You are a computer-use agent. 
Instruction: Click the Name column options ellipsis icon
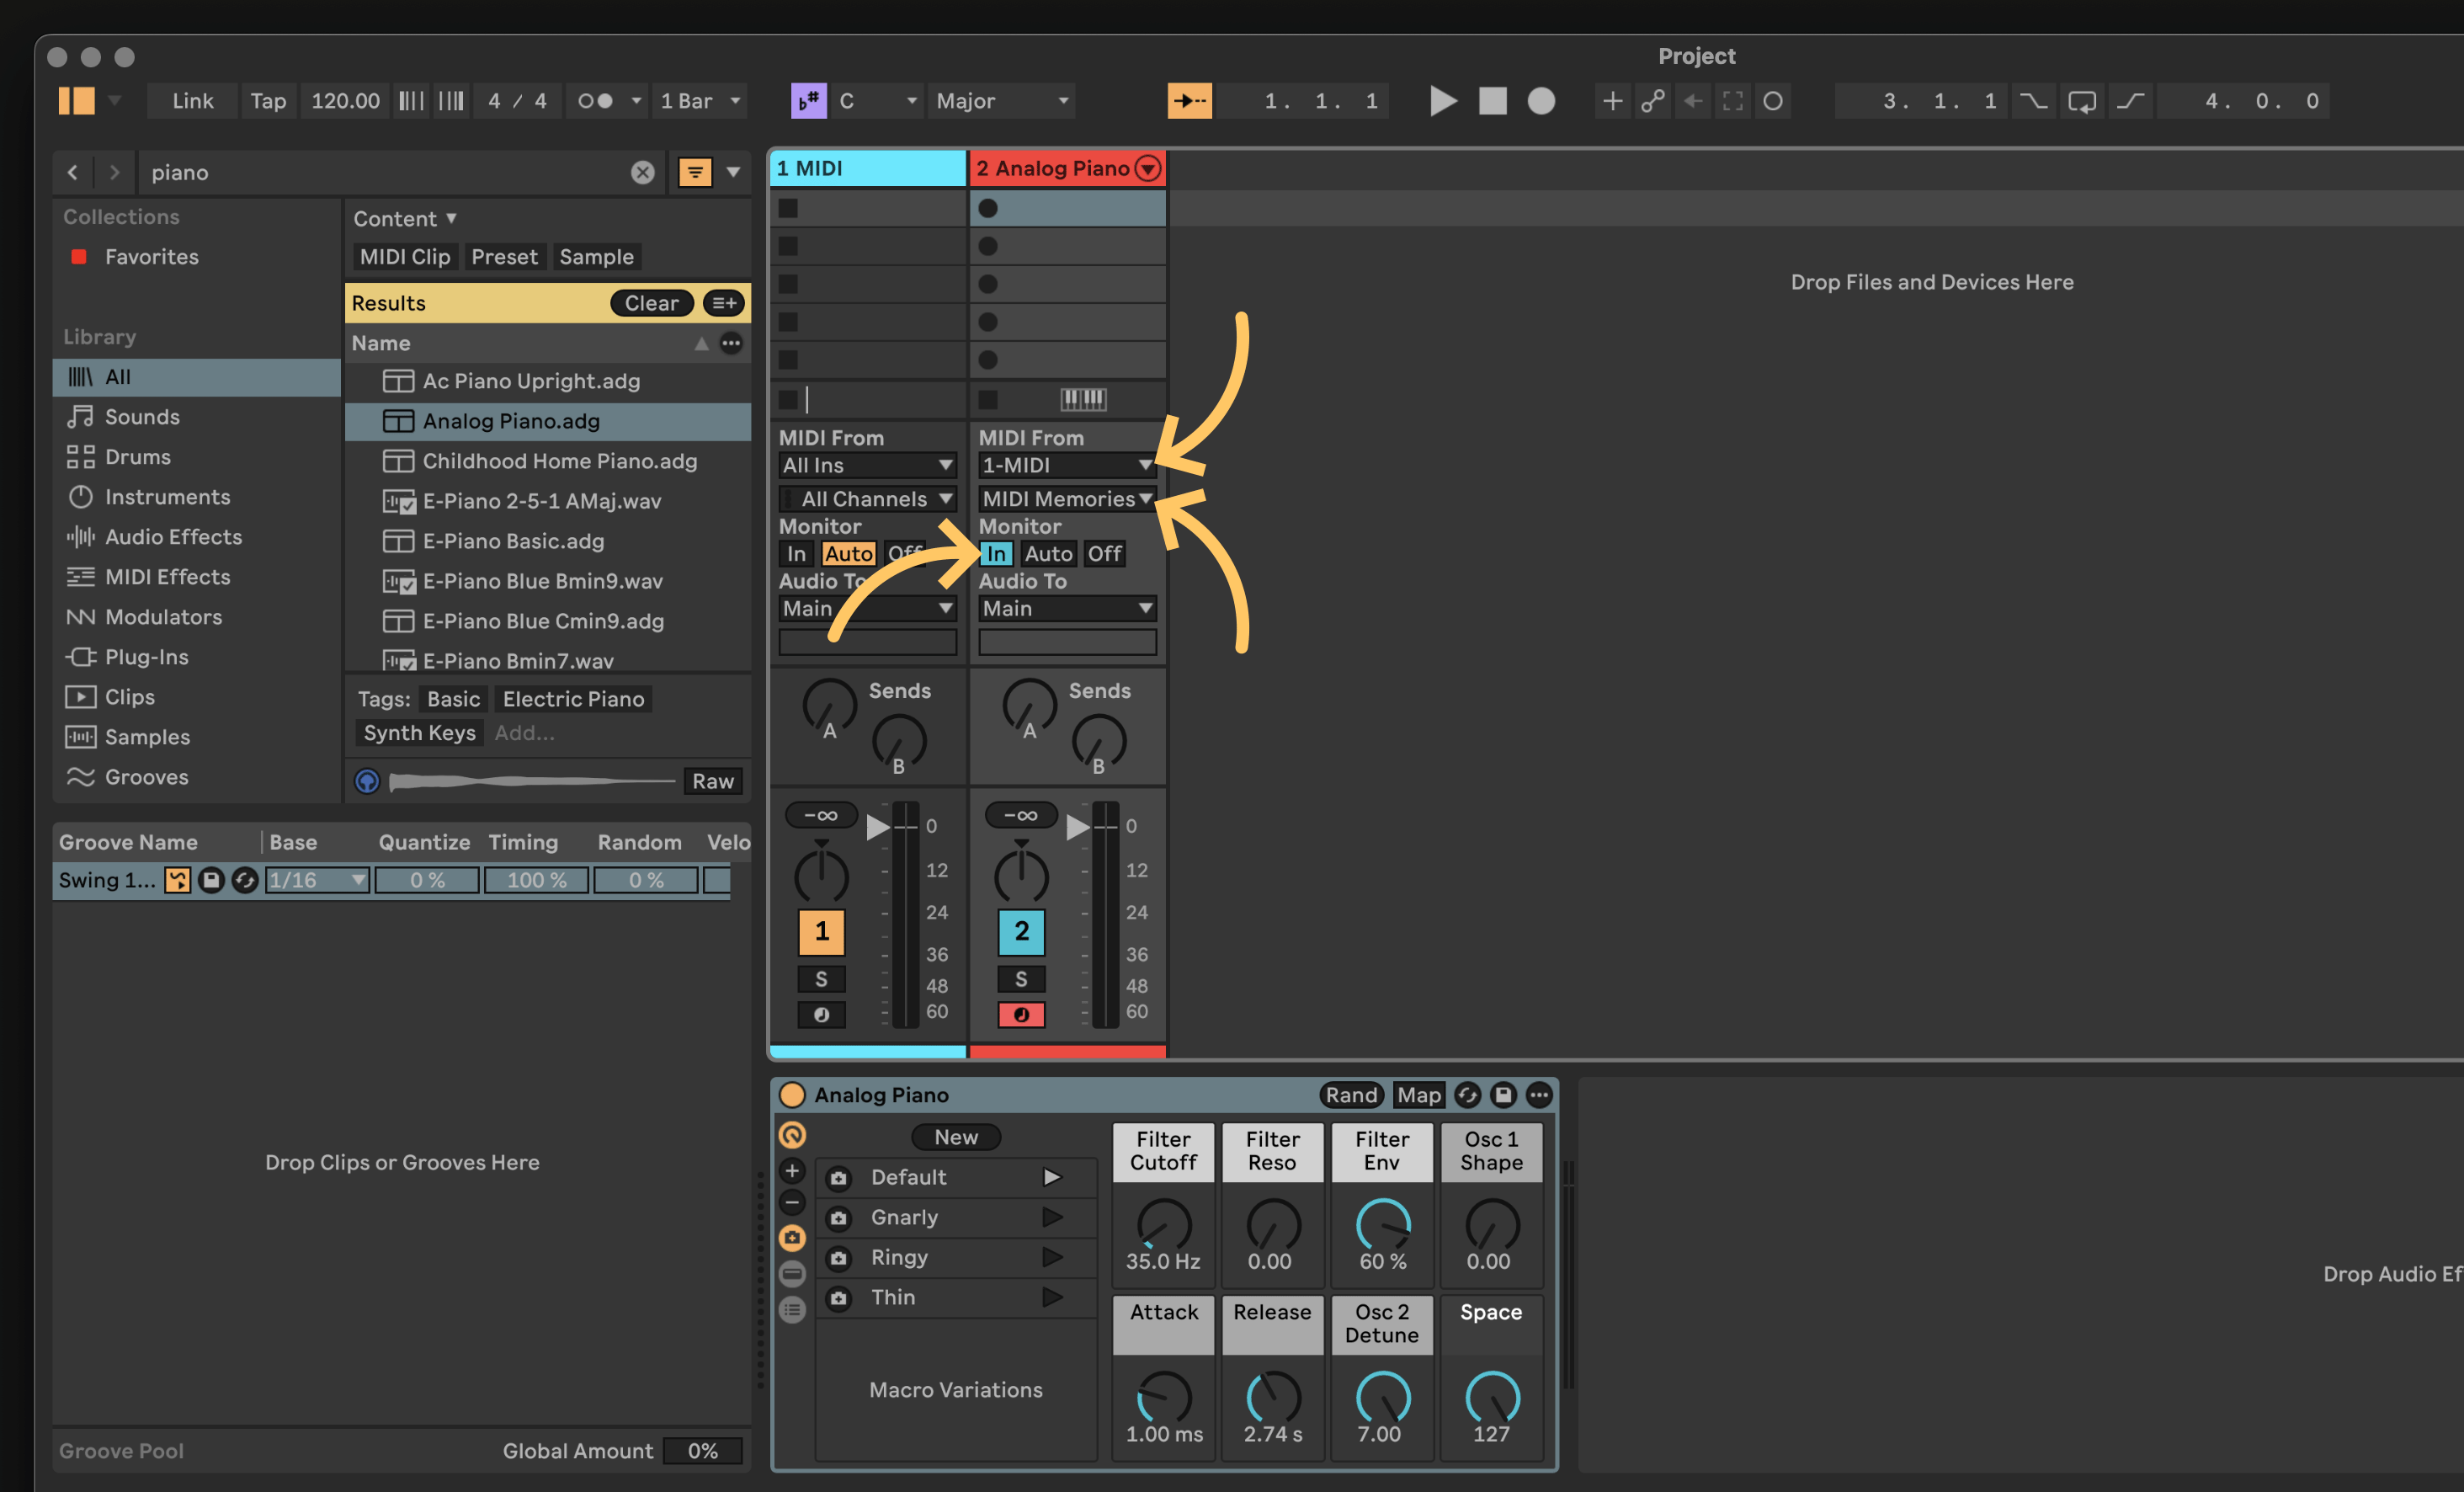[x=732, y=343]
